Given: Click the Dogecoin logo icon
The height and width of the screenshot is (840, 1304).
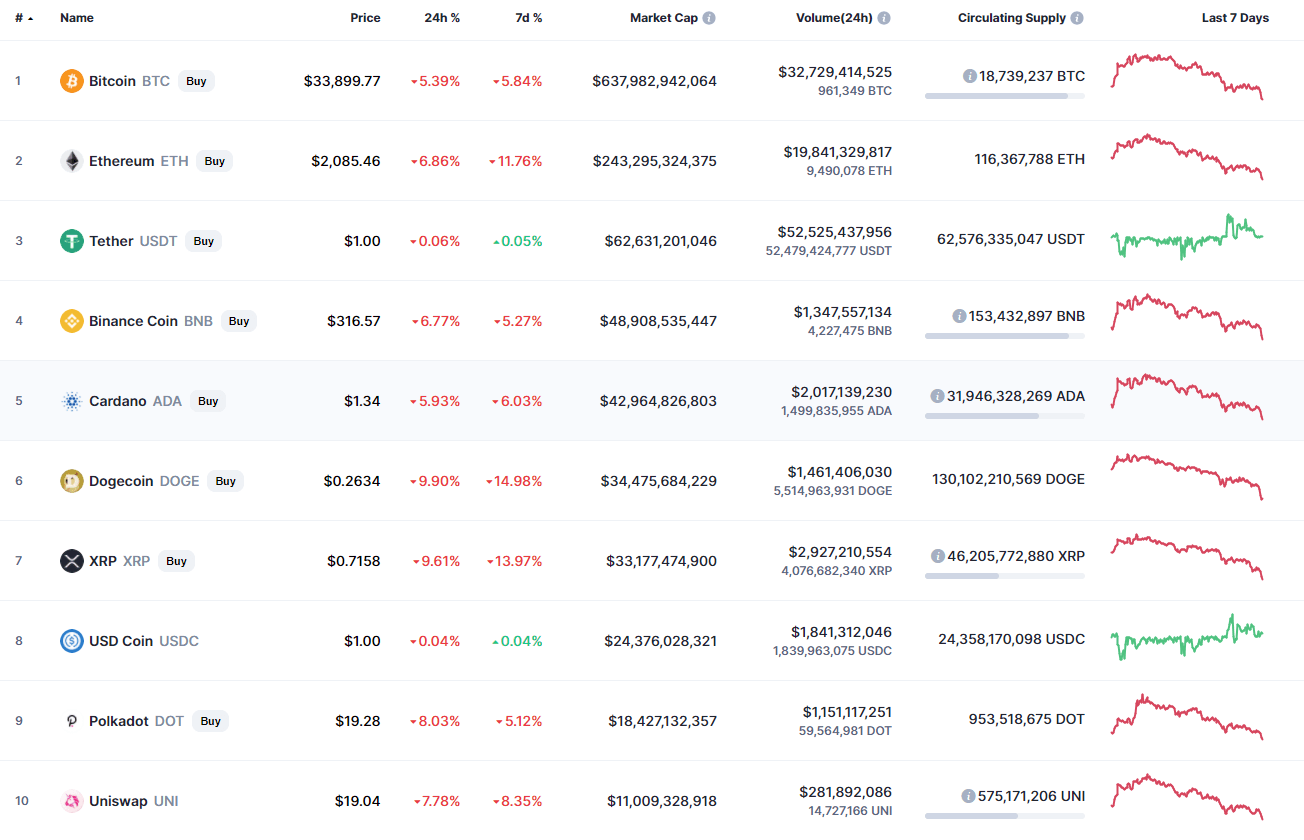Looking at the screenshot, I should (x=71, y=481).
